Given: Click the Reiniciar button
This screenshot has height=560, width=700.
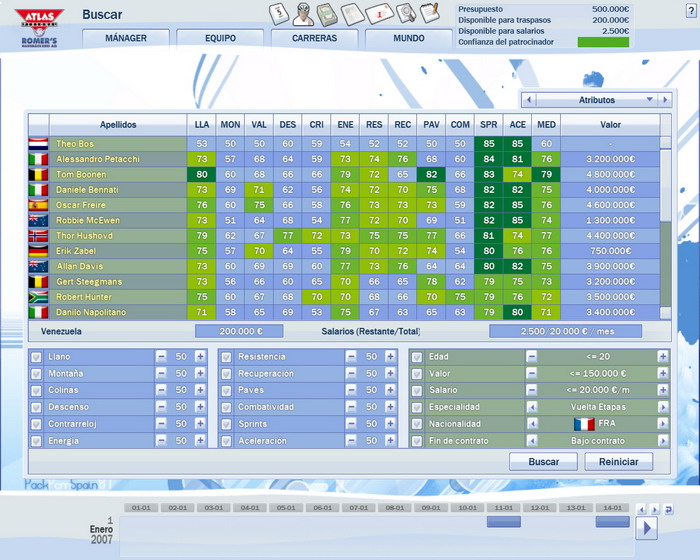Looking at the screenshot, I should tap(619, 462).
